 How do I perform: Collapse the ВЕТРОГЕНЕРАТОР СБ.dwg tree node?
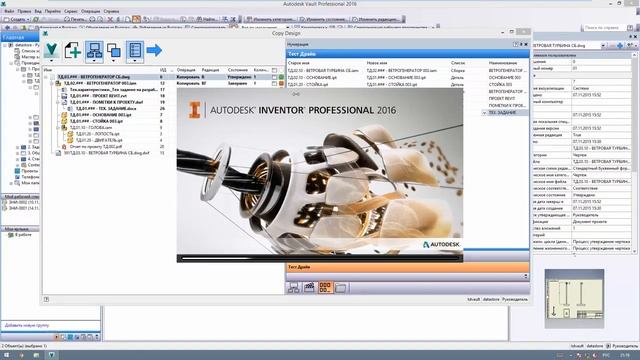[x=46, y=77]
